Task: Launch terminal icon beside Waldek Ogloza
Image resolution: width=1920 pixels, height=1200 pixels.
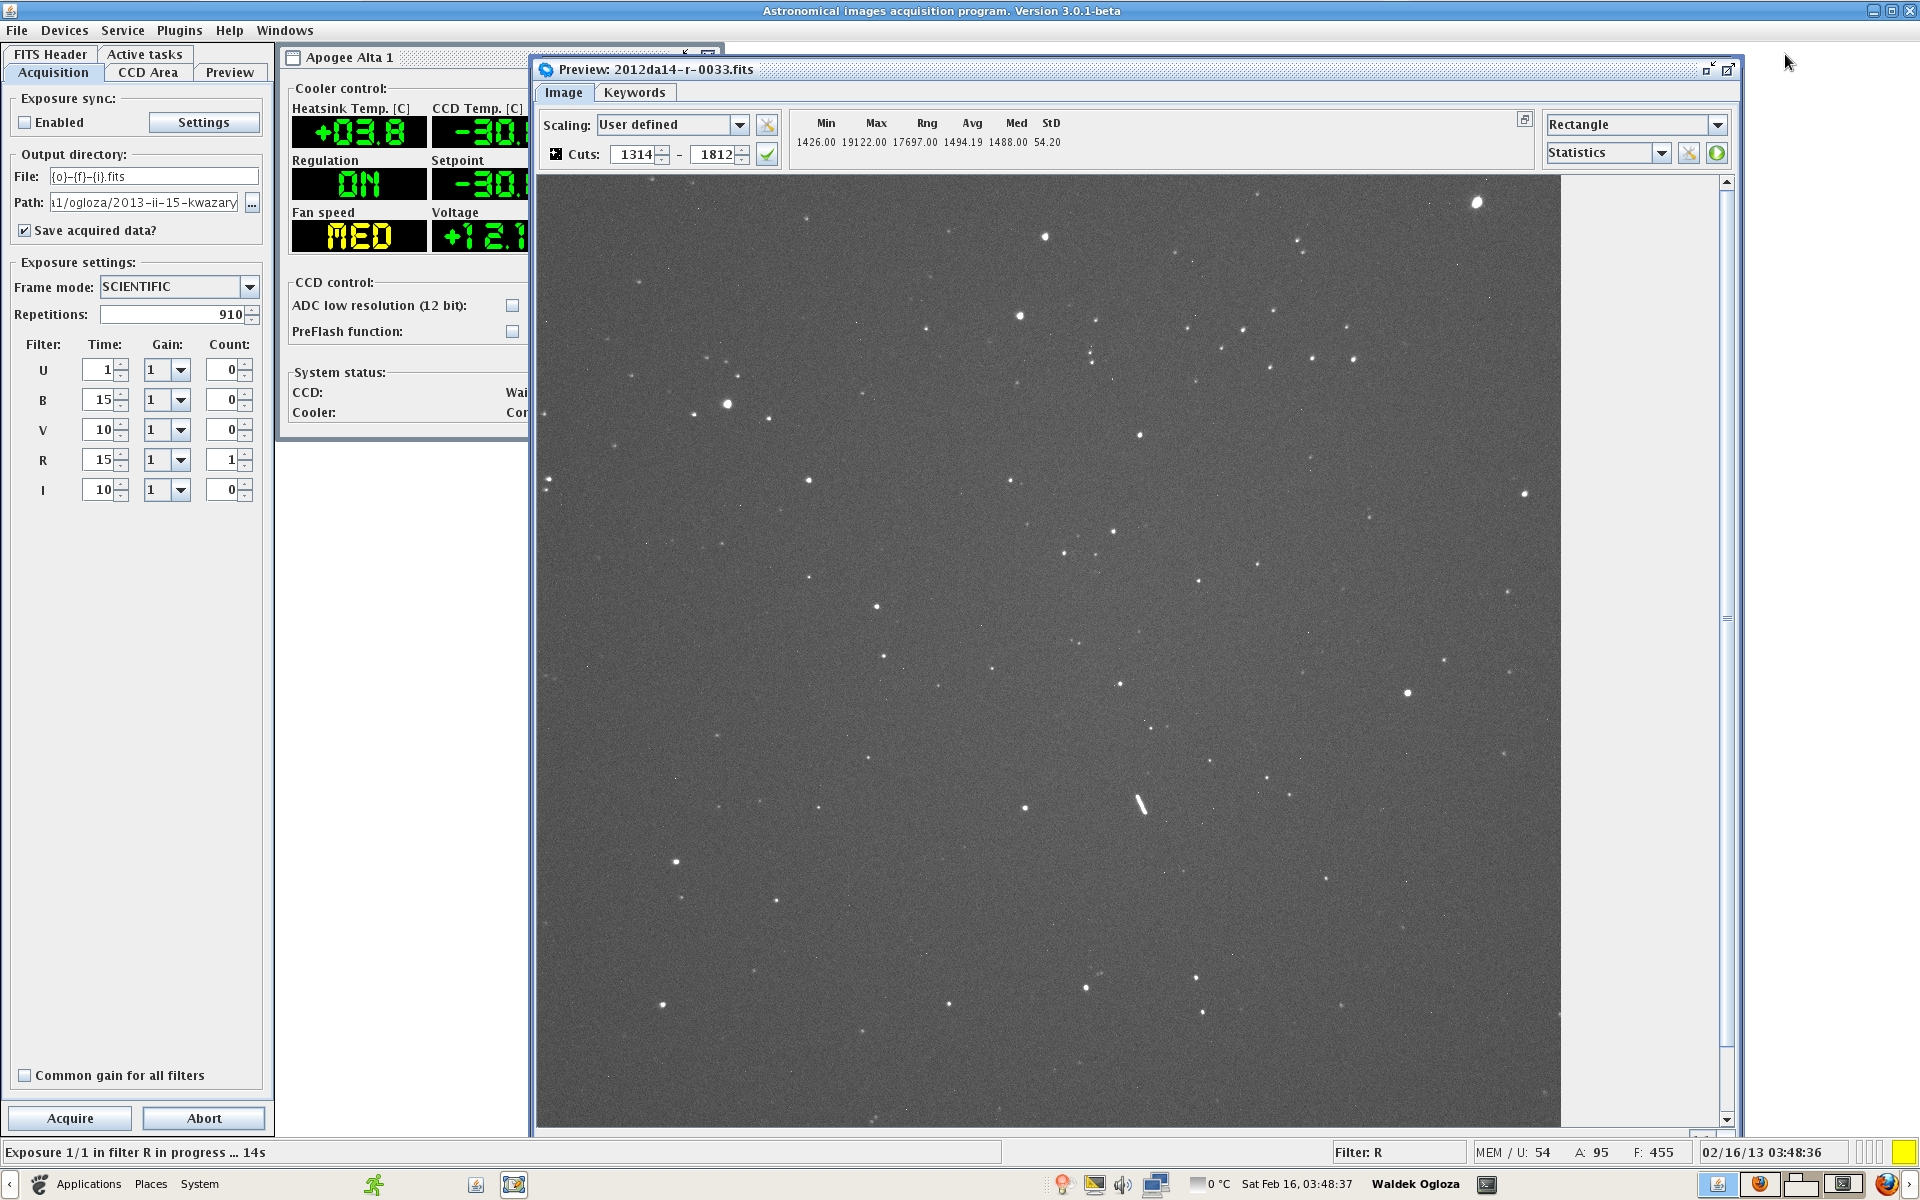Action: 1487,1184
